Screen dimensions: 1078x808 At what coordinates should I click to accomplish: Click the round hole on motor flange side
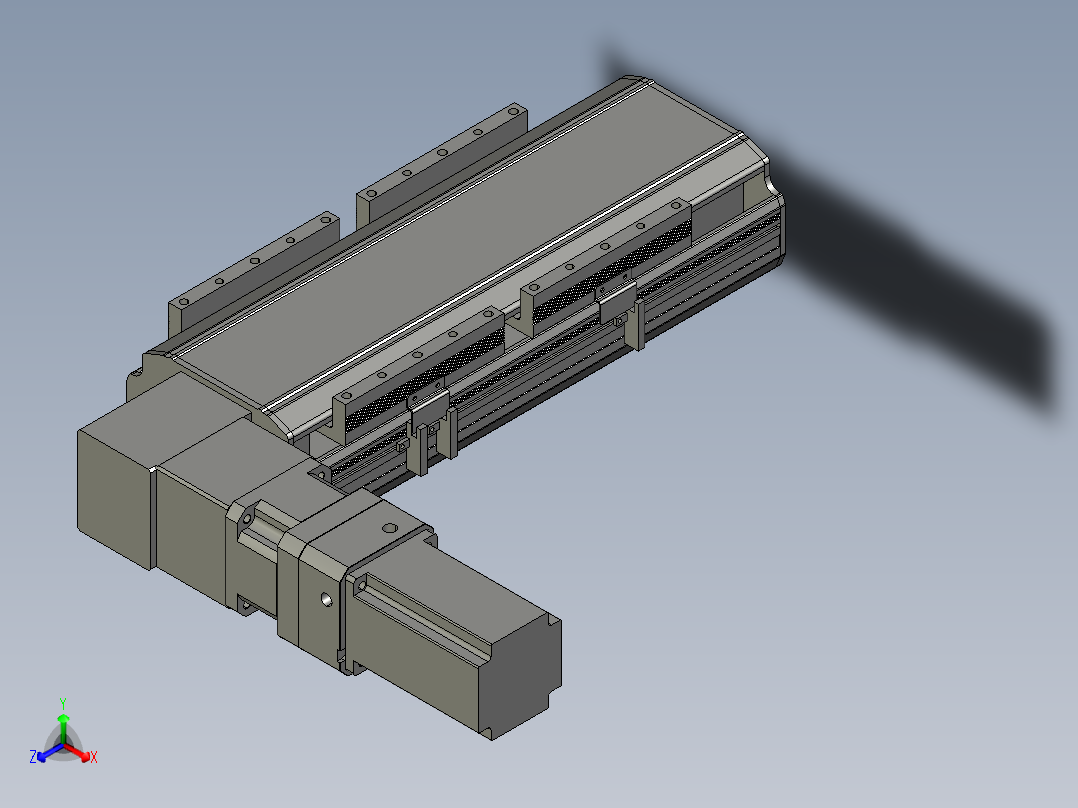327,600
